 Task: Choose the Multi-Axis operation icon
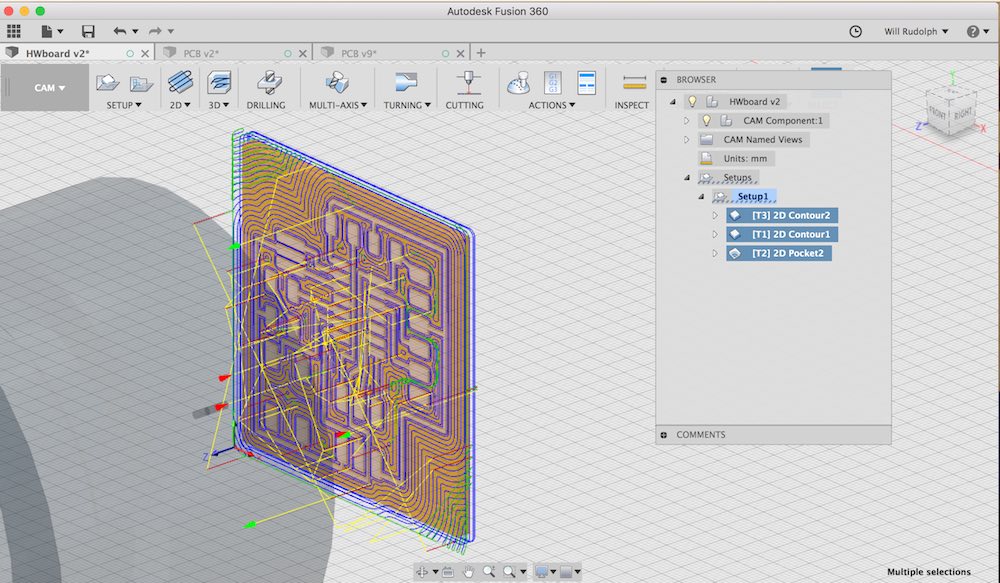pyautogui.click(x=337, y=82)
